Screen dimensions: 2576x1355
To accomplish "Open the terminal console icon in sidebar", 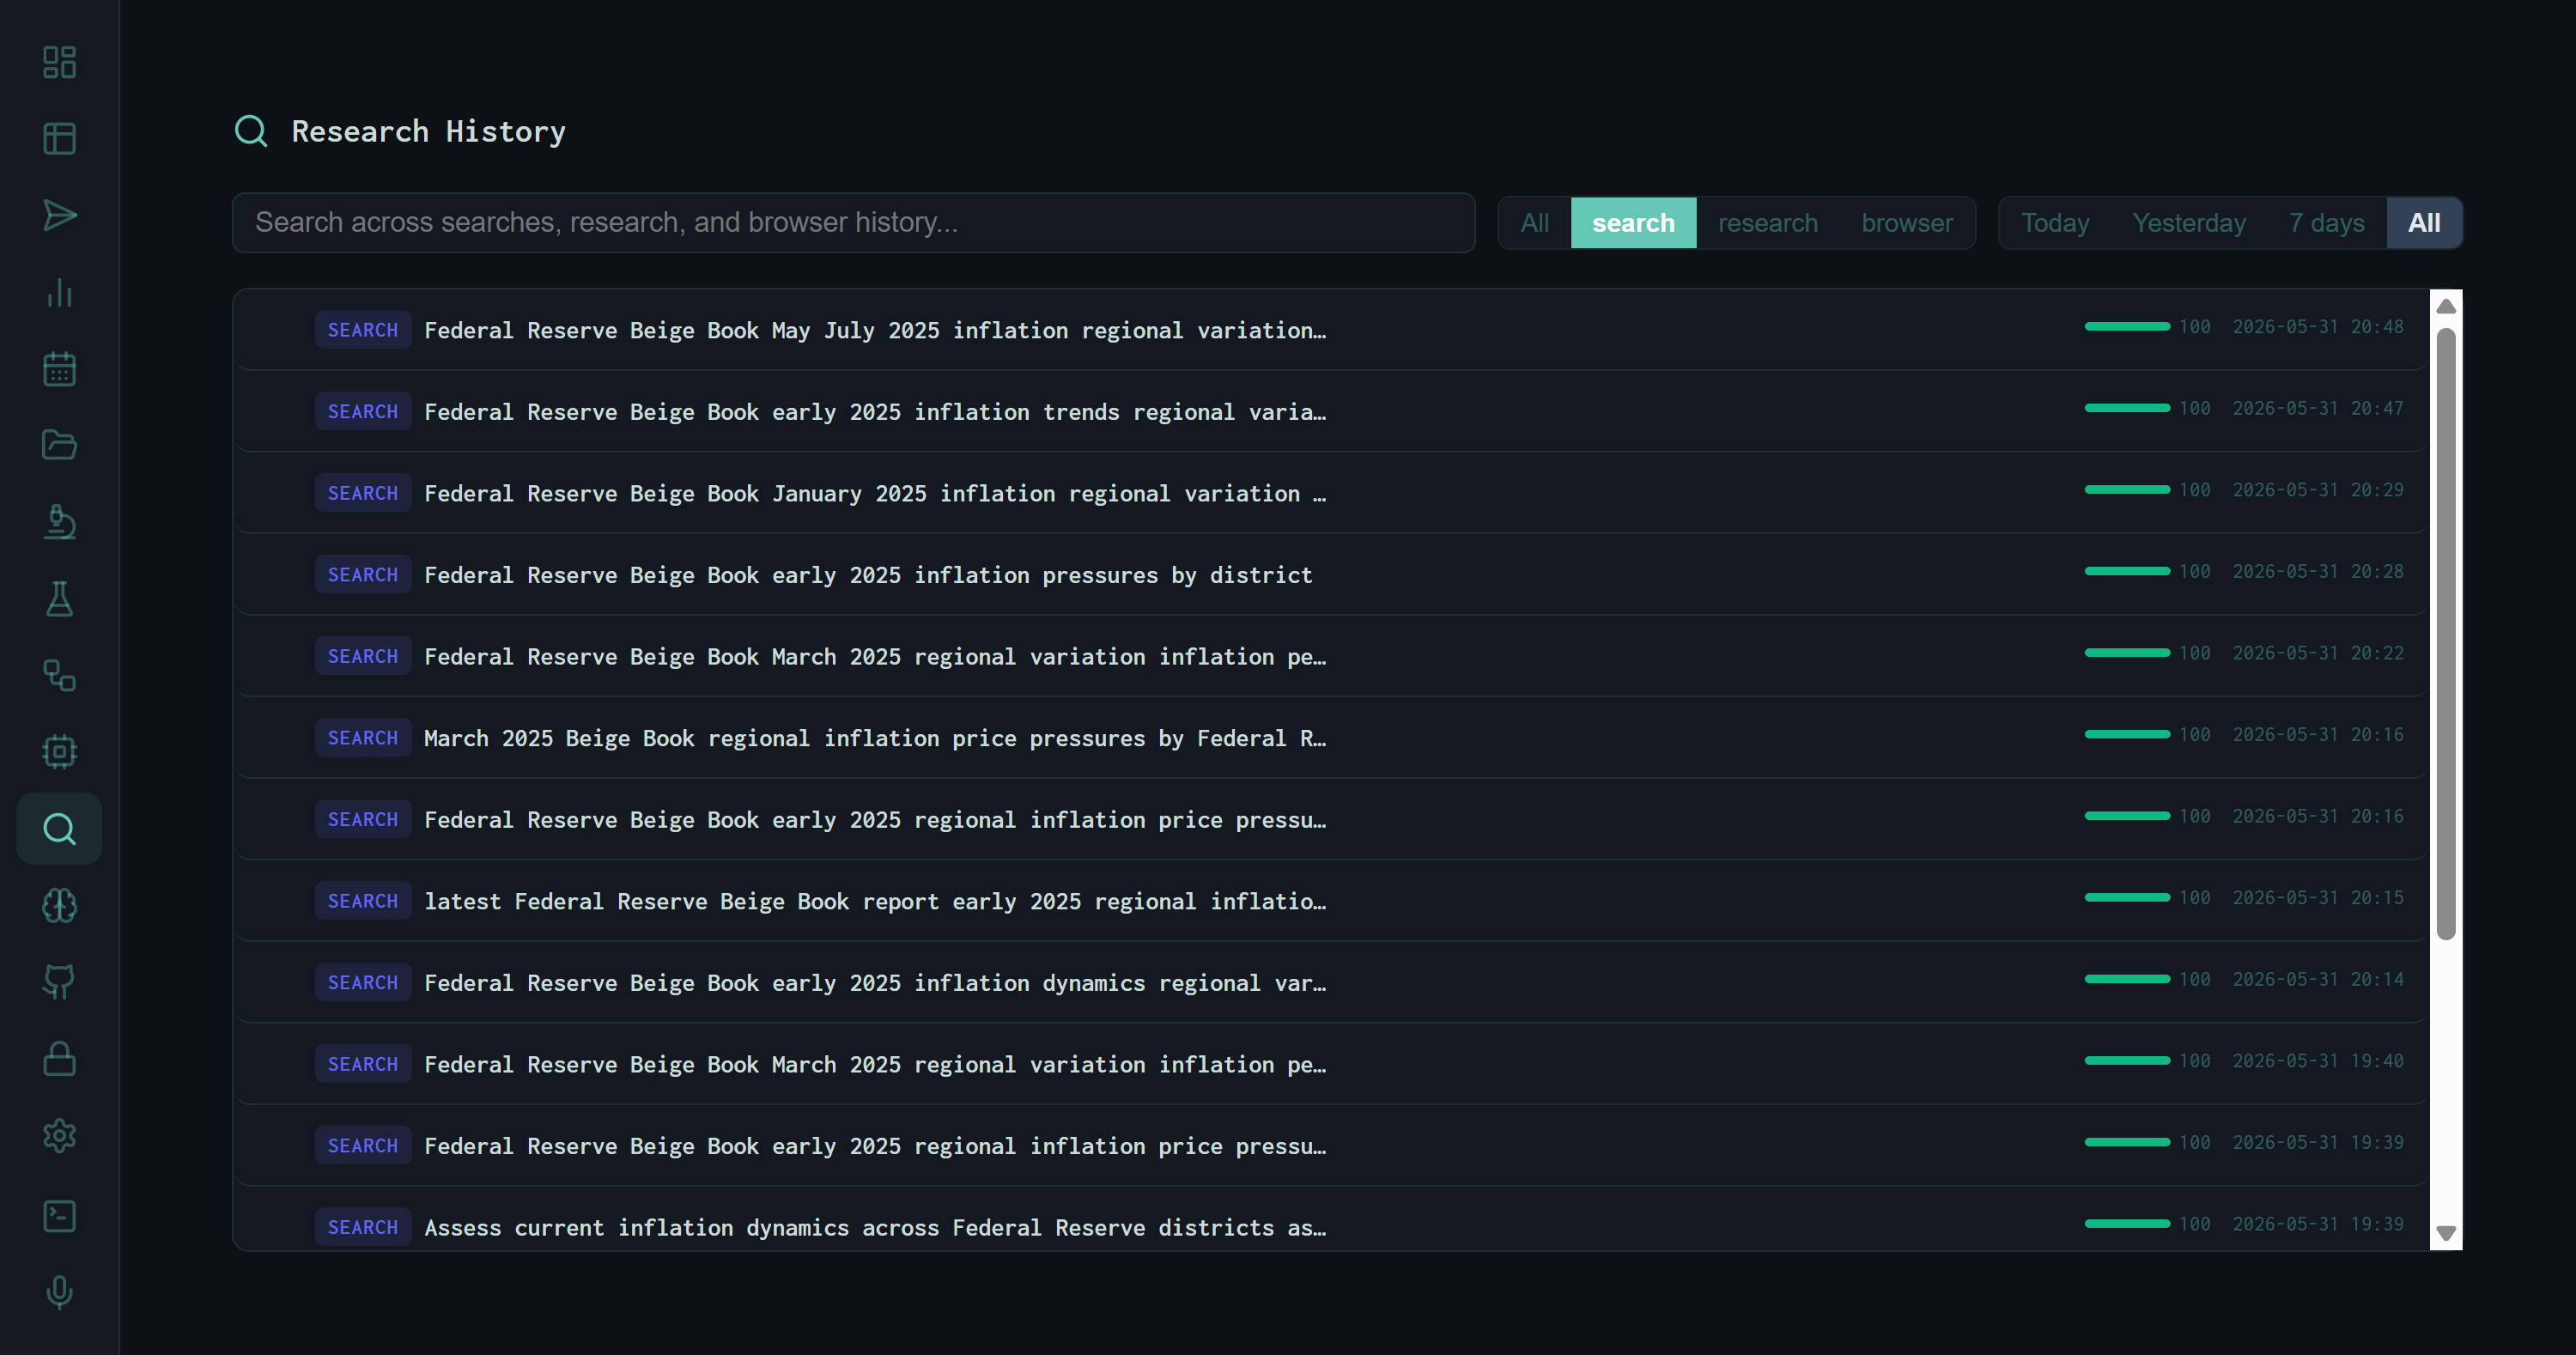I will [x=59, y=1216].
